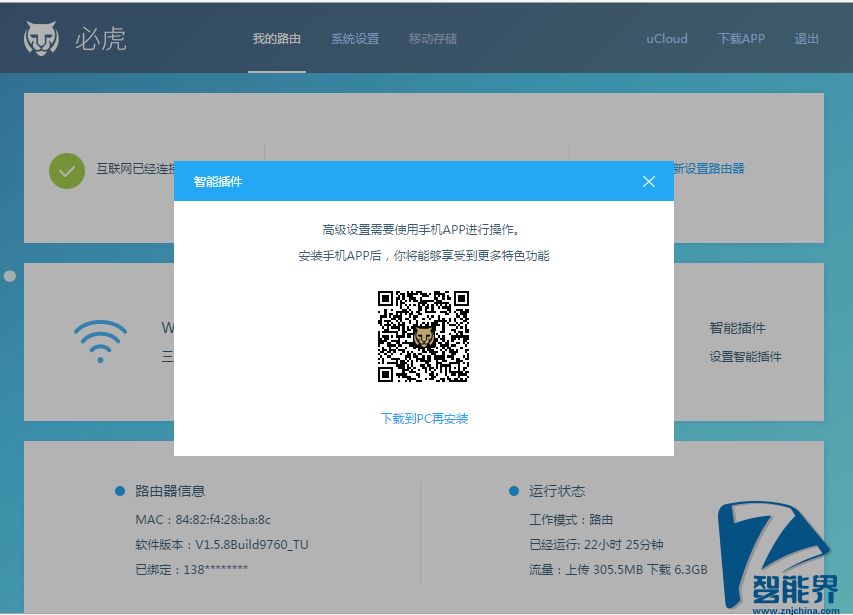
Task: Open the 我的路由 tab
Action: pyautogui.click(x=276, y=39)
